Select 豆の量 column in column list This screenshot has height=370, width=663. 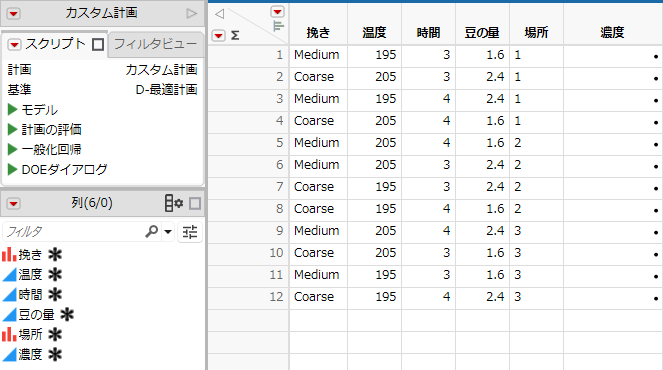point(36,315)
